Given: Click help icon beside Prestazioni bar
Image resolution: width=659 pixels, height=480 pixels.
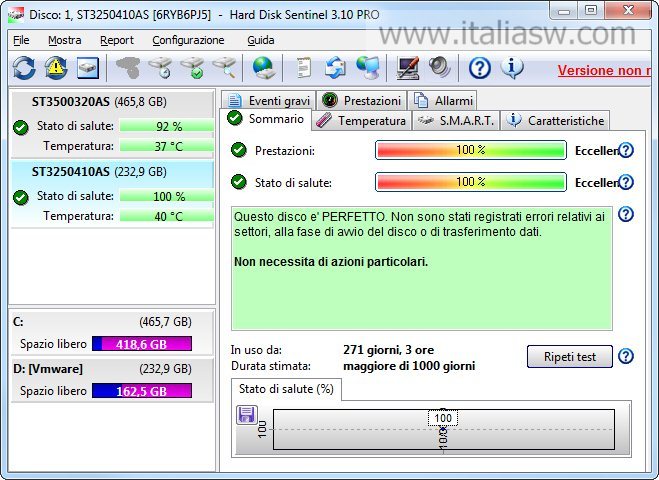Looking at the screenshot, I should coord(626,150).
